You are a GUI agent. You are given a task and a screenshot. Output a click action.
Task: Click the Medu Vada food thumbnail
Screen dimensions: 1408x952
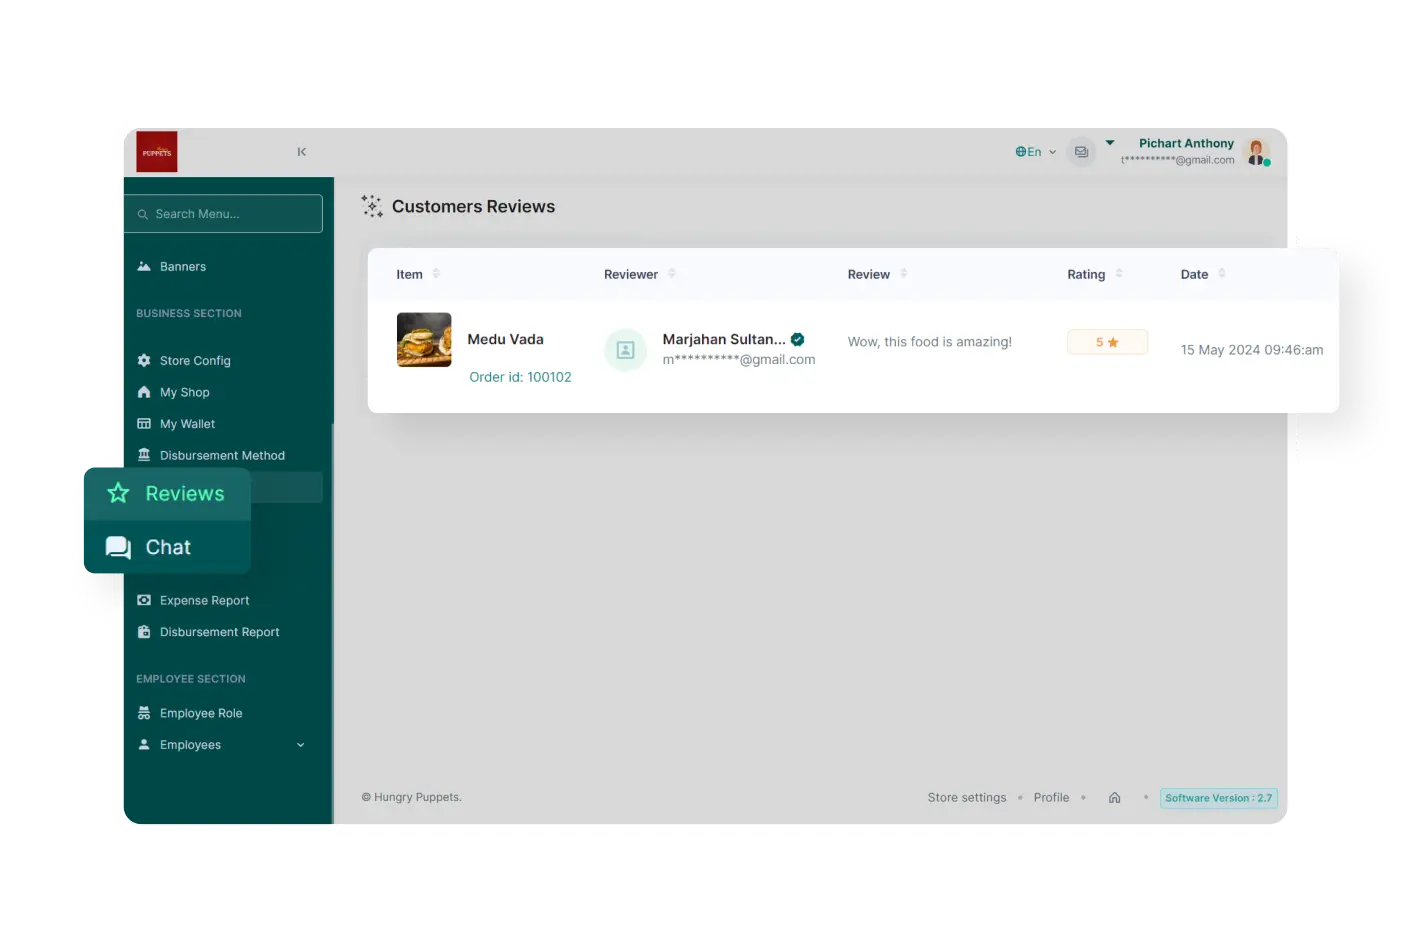(x=424, y=340)
